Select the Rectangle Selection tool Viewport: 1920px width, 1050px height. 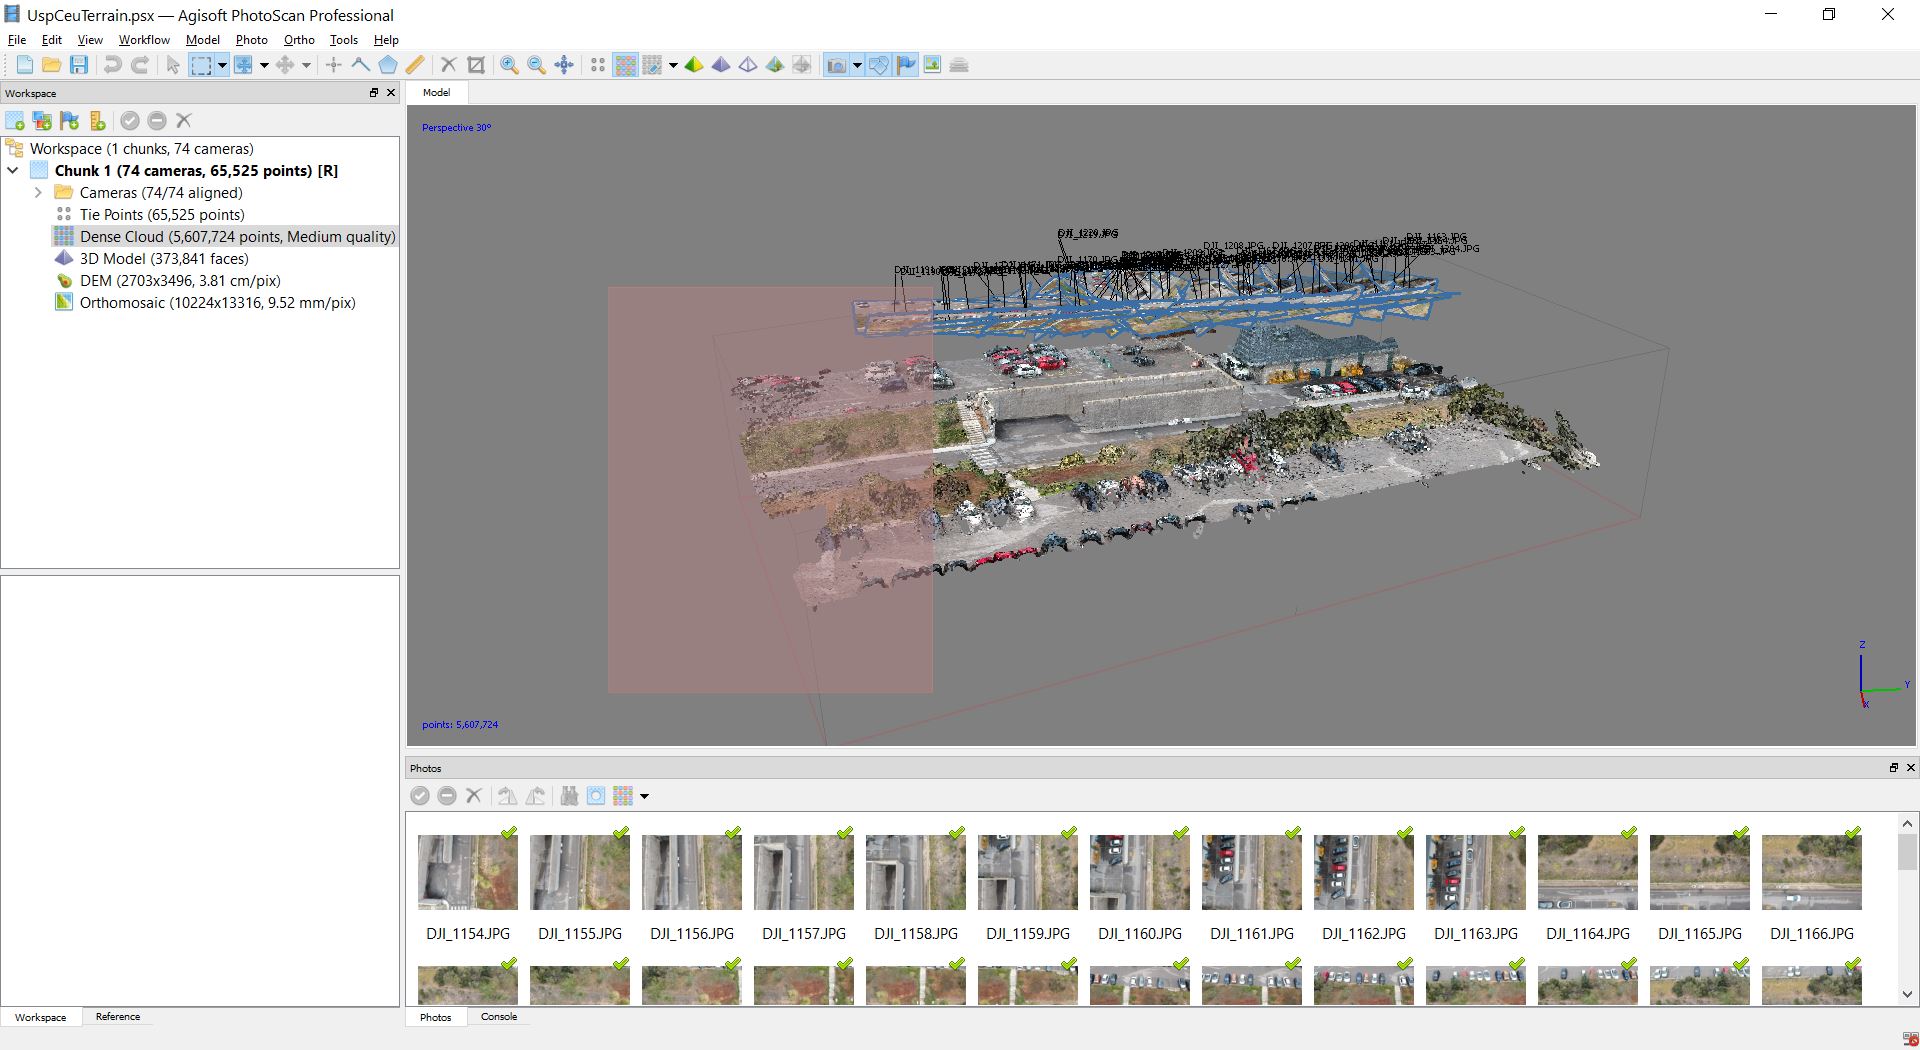click(x=201, y=65)
